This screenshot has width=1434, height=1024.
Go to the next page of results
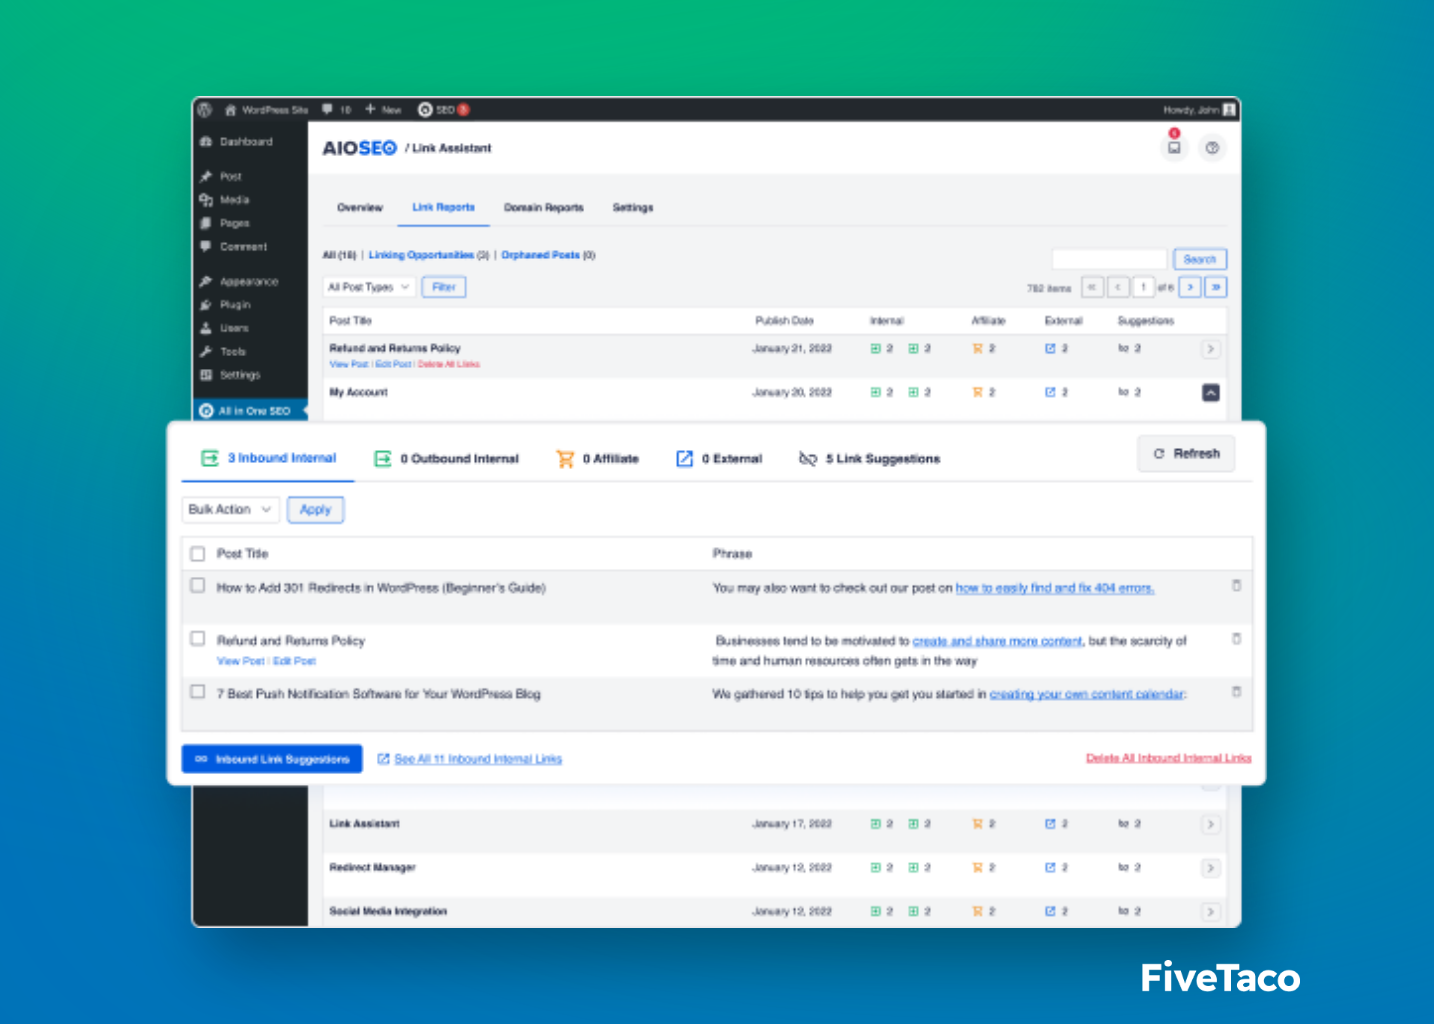click(1190, 287)
